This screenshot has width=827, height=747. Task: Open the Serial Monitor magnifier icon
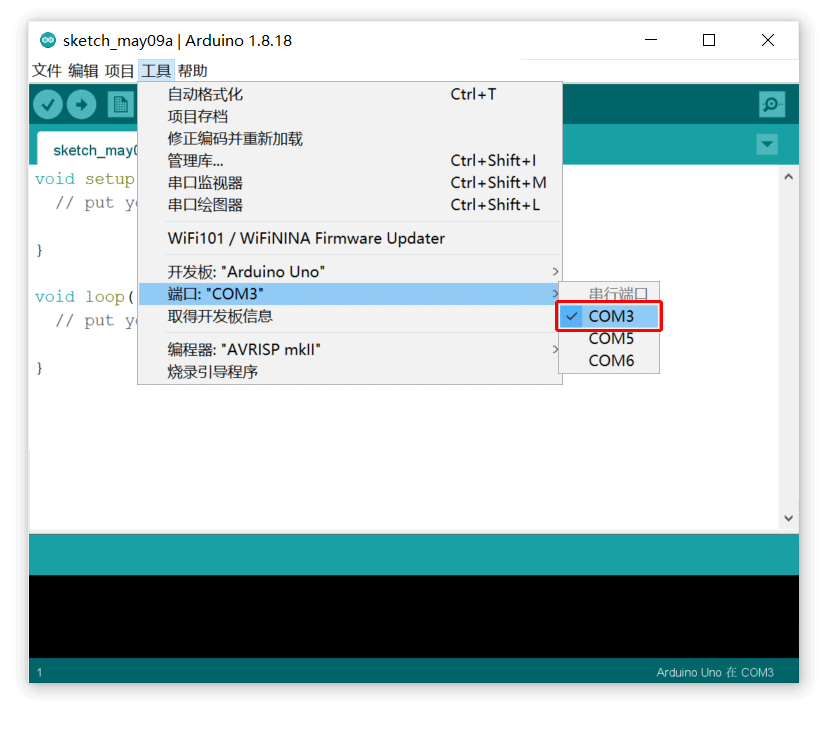771,104
